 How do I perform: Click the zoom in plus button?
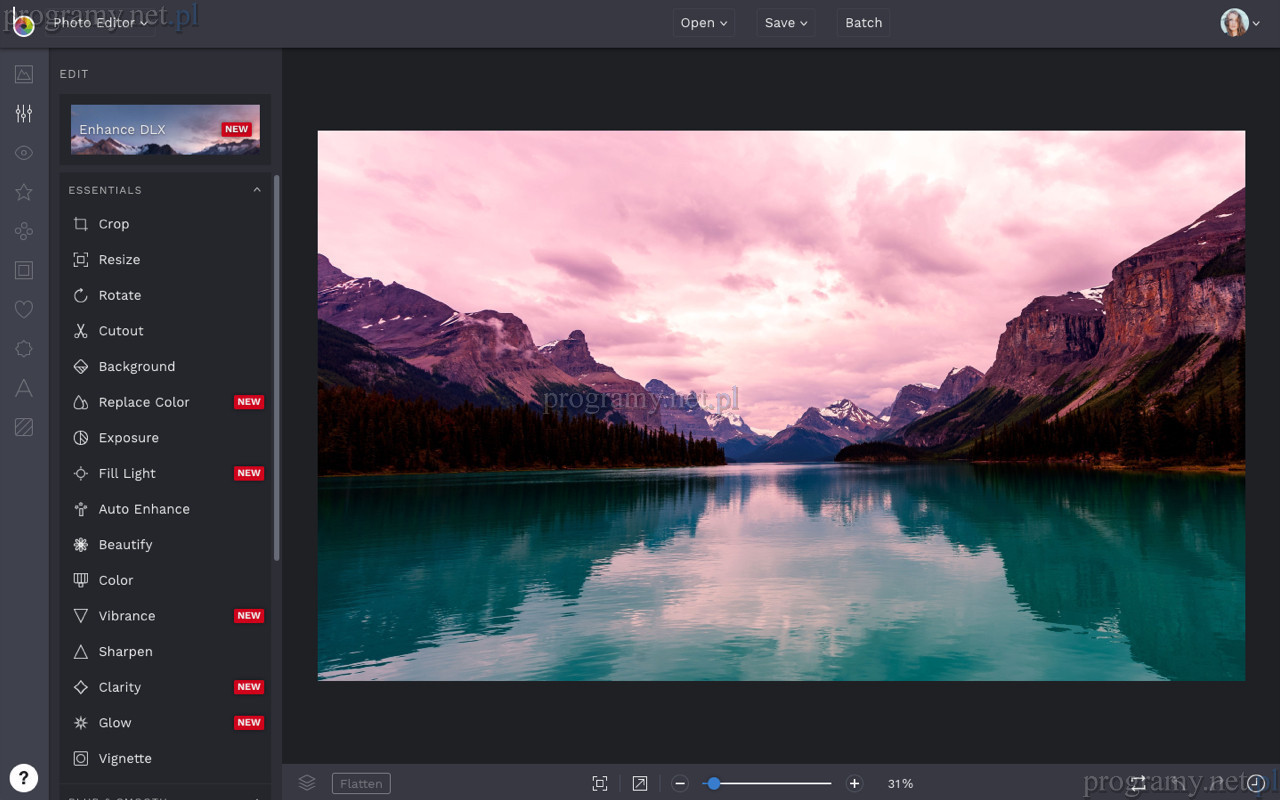[854, 783]
